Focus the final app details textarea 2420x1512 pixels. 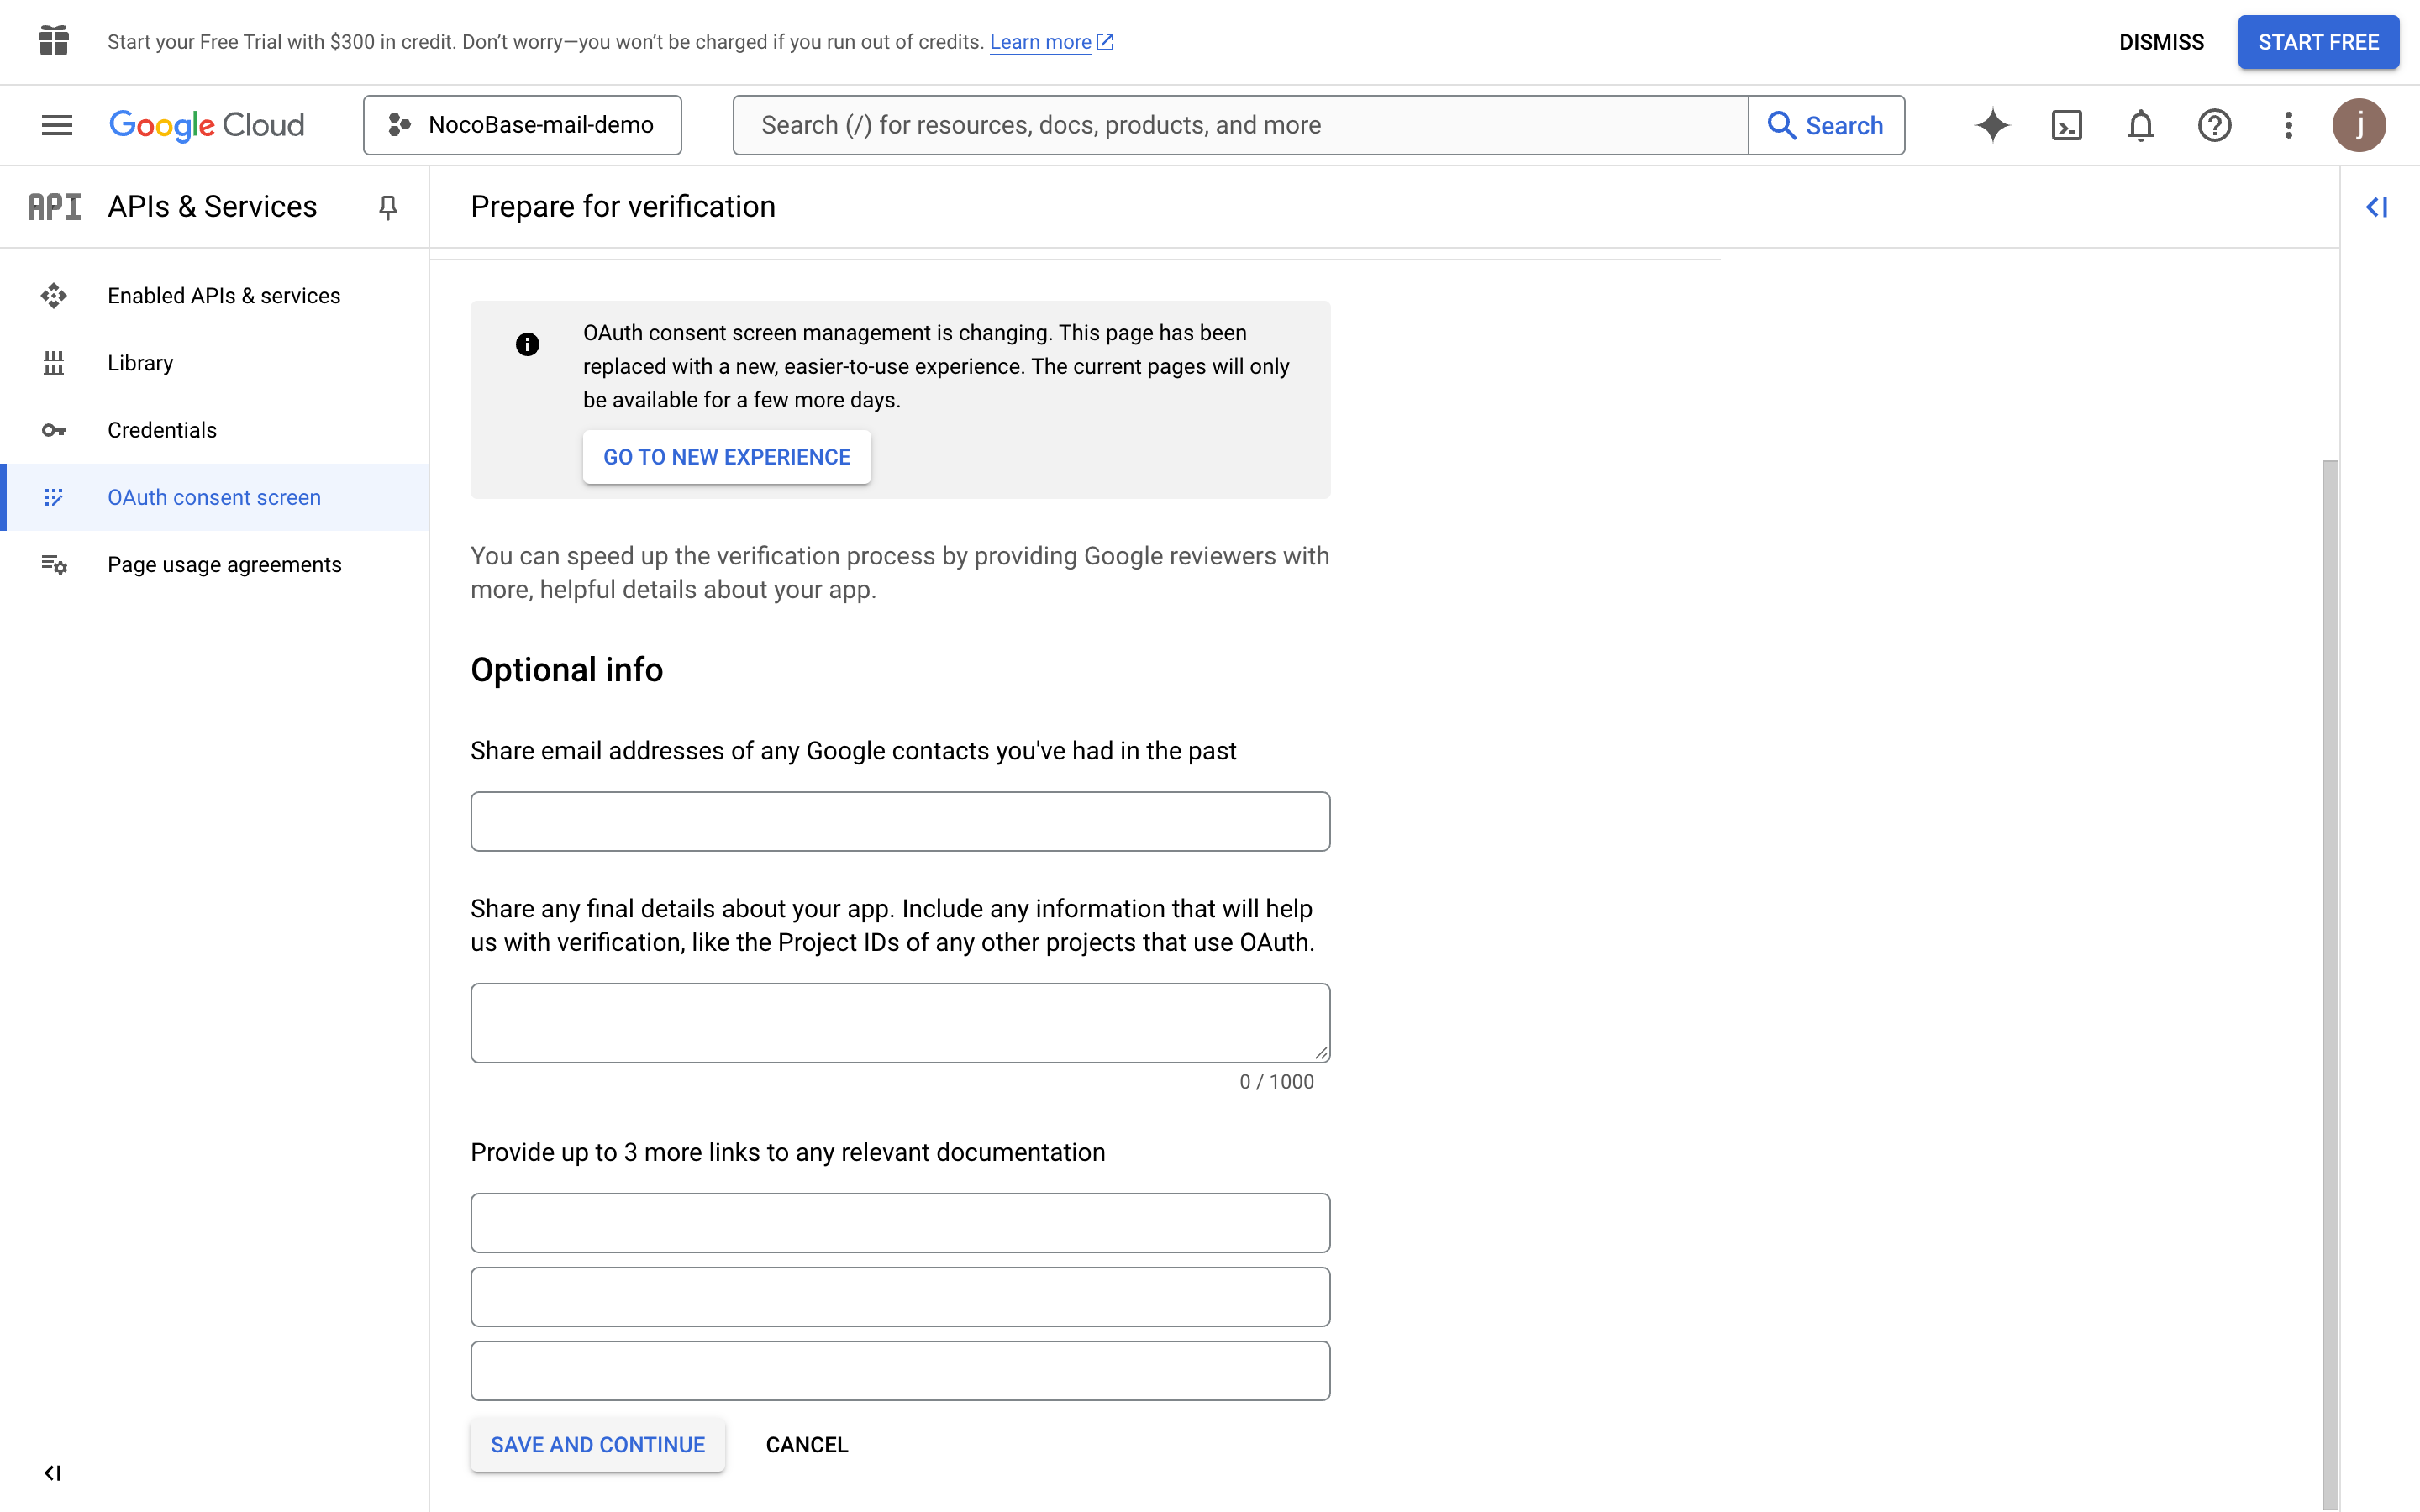point(900,1022)
